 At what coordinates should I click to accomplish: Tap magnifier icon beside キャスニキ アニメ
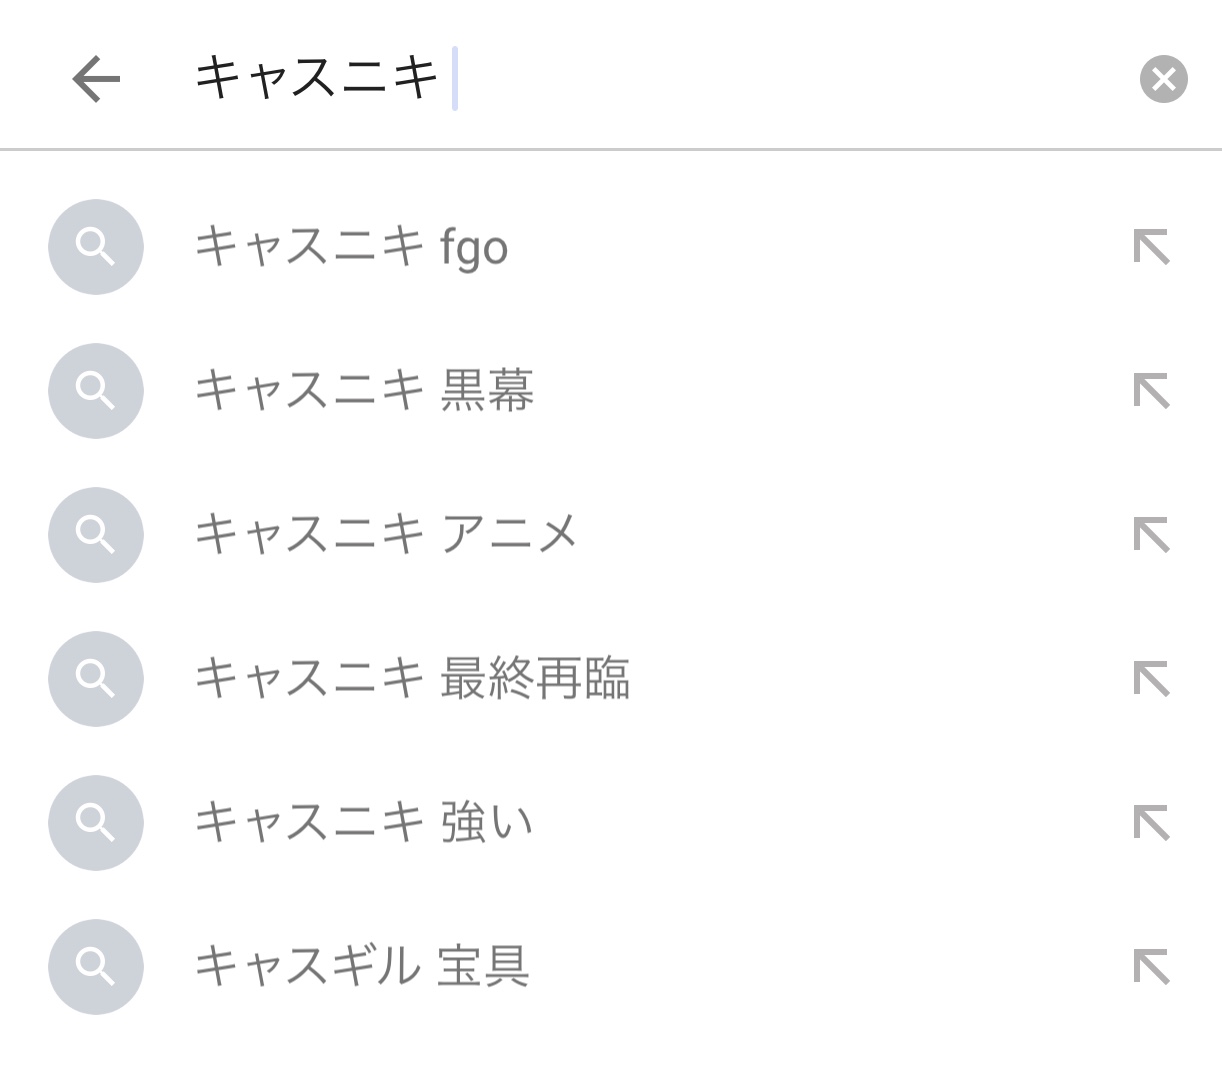[96, 535]
